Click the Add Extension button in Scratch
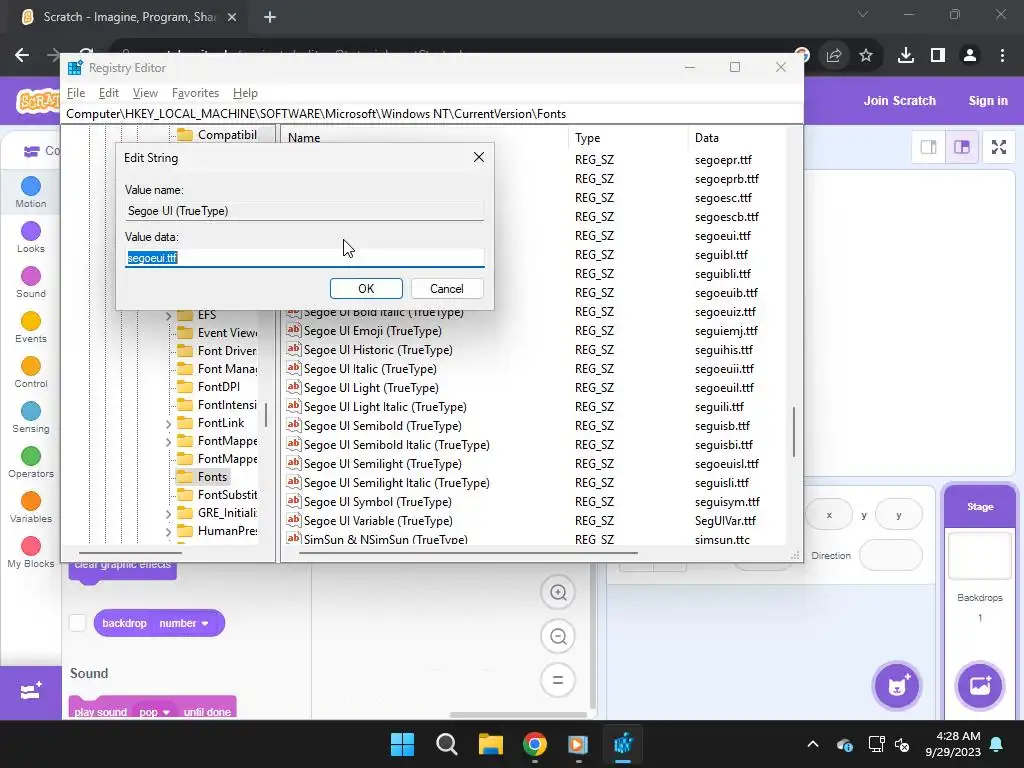Image resolution: width=1024 pixels, height=768 pixels. coord(31,692)
